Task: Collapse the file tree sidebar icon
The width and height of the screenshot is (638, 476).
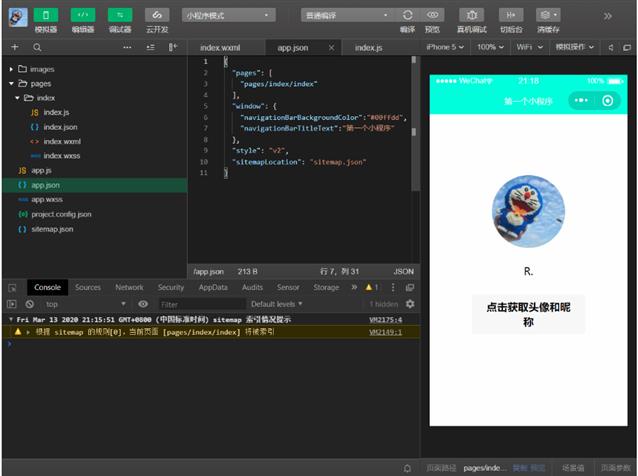Action: click(173, 47)
